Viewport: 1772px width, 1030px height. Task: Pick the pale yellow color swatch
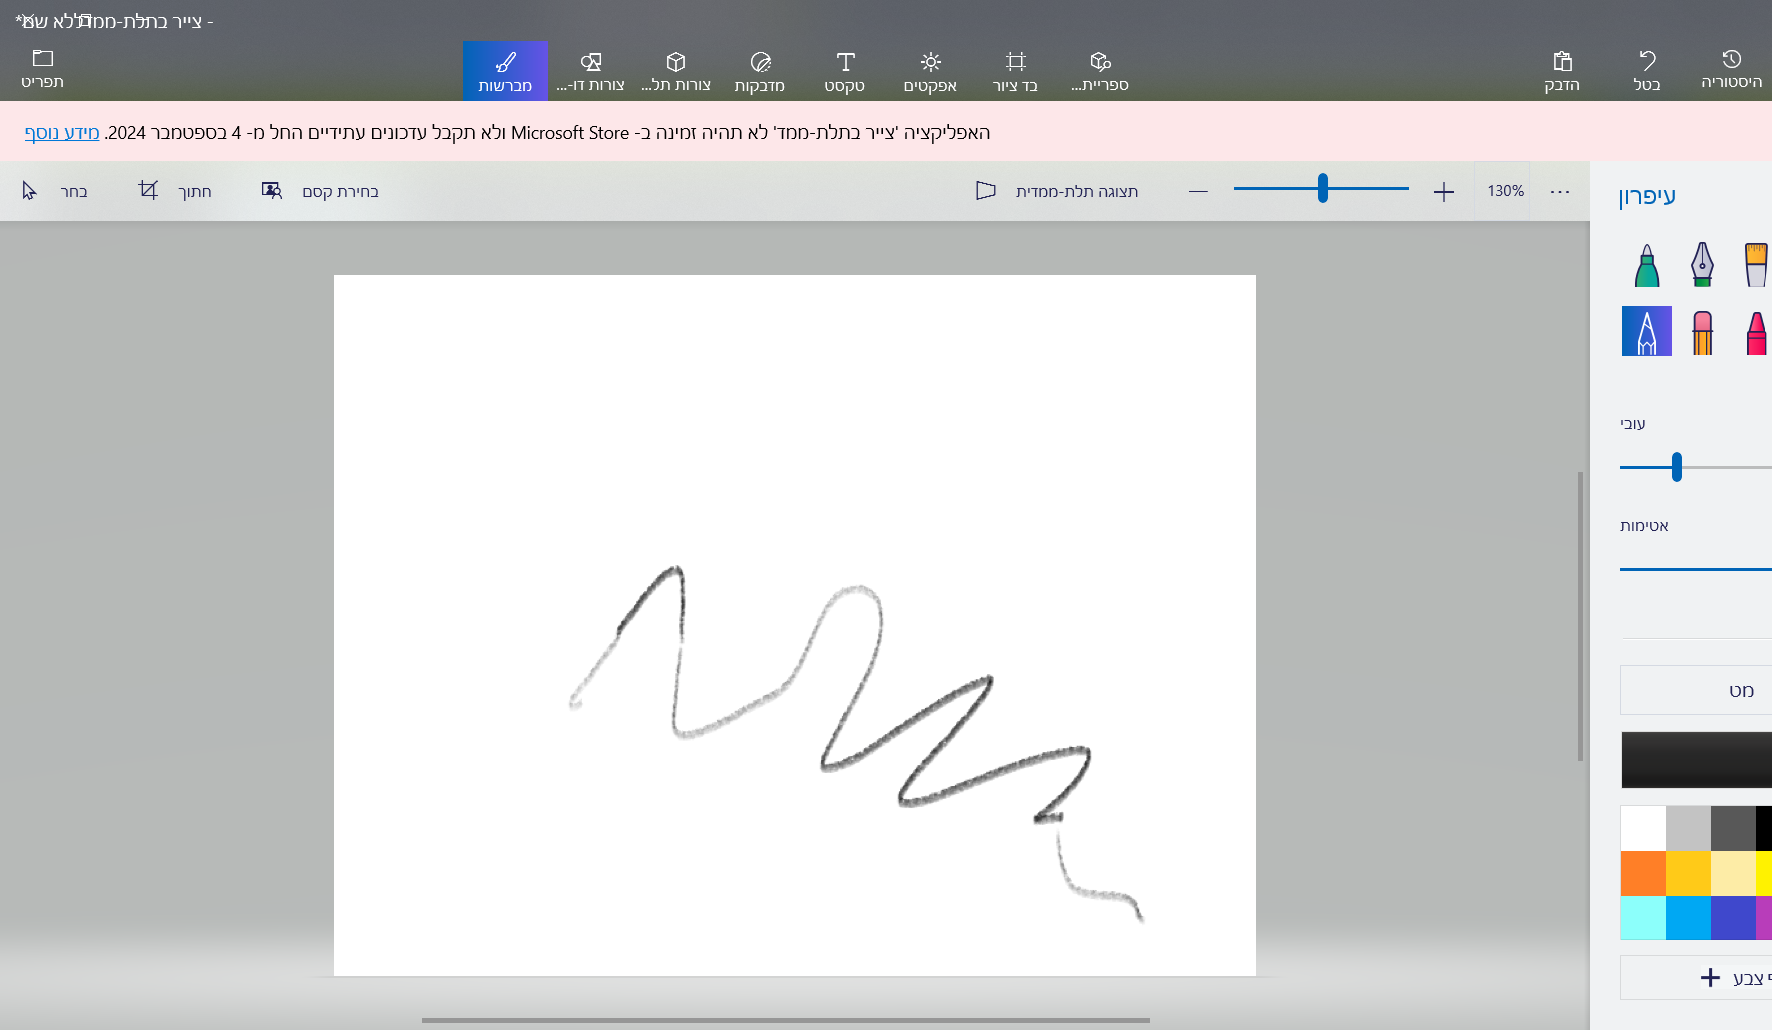pyautogui.click(x=1733, y=873)
